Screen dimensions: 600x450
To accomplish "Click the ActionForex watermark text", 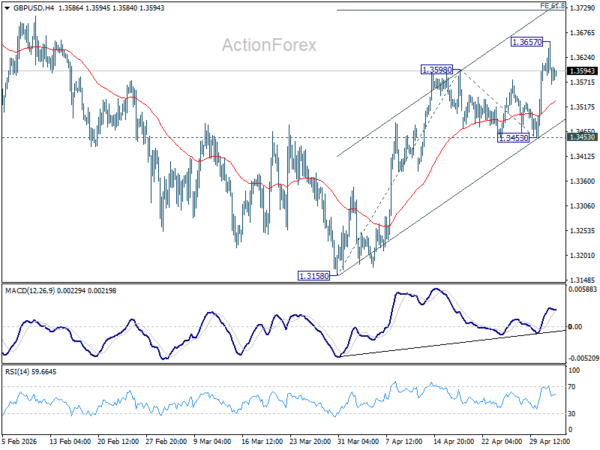I will click(x=269, y=45).
